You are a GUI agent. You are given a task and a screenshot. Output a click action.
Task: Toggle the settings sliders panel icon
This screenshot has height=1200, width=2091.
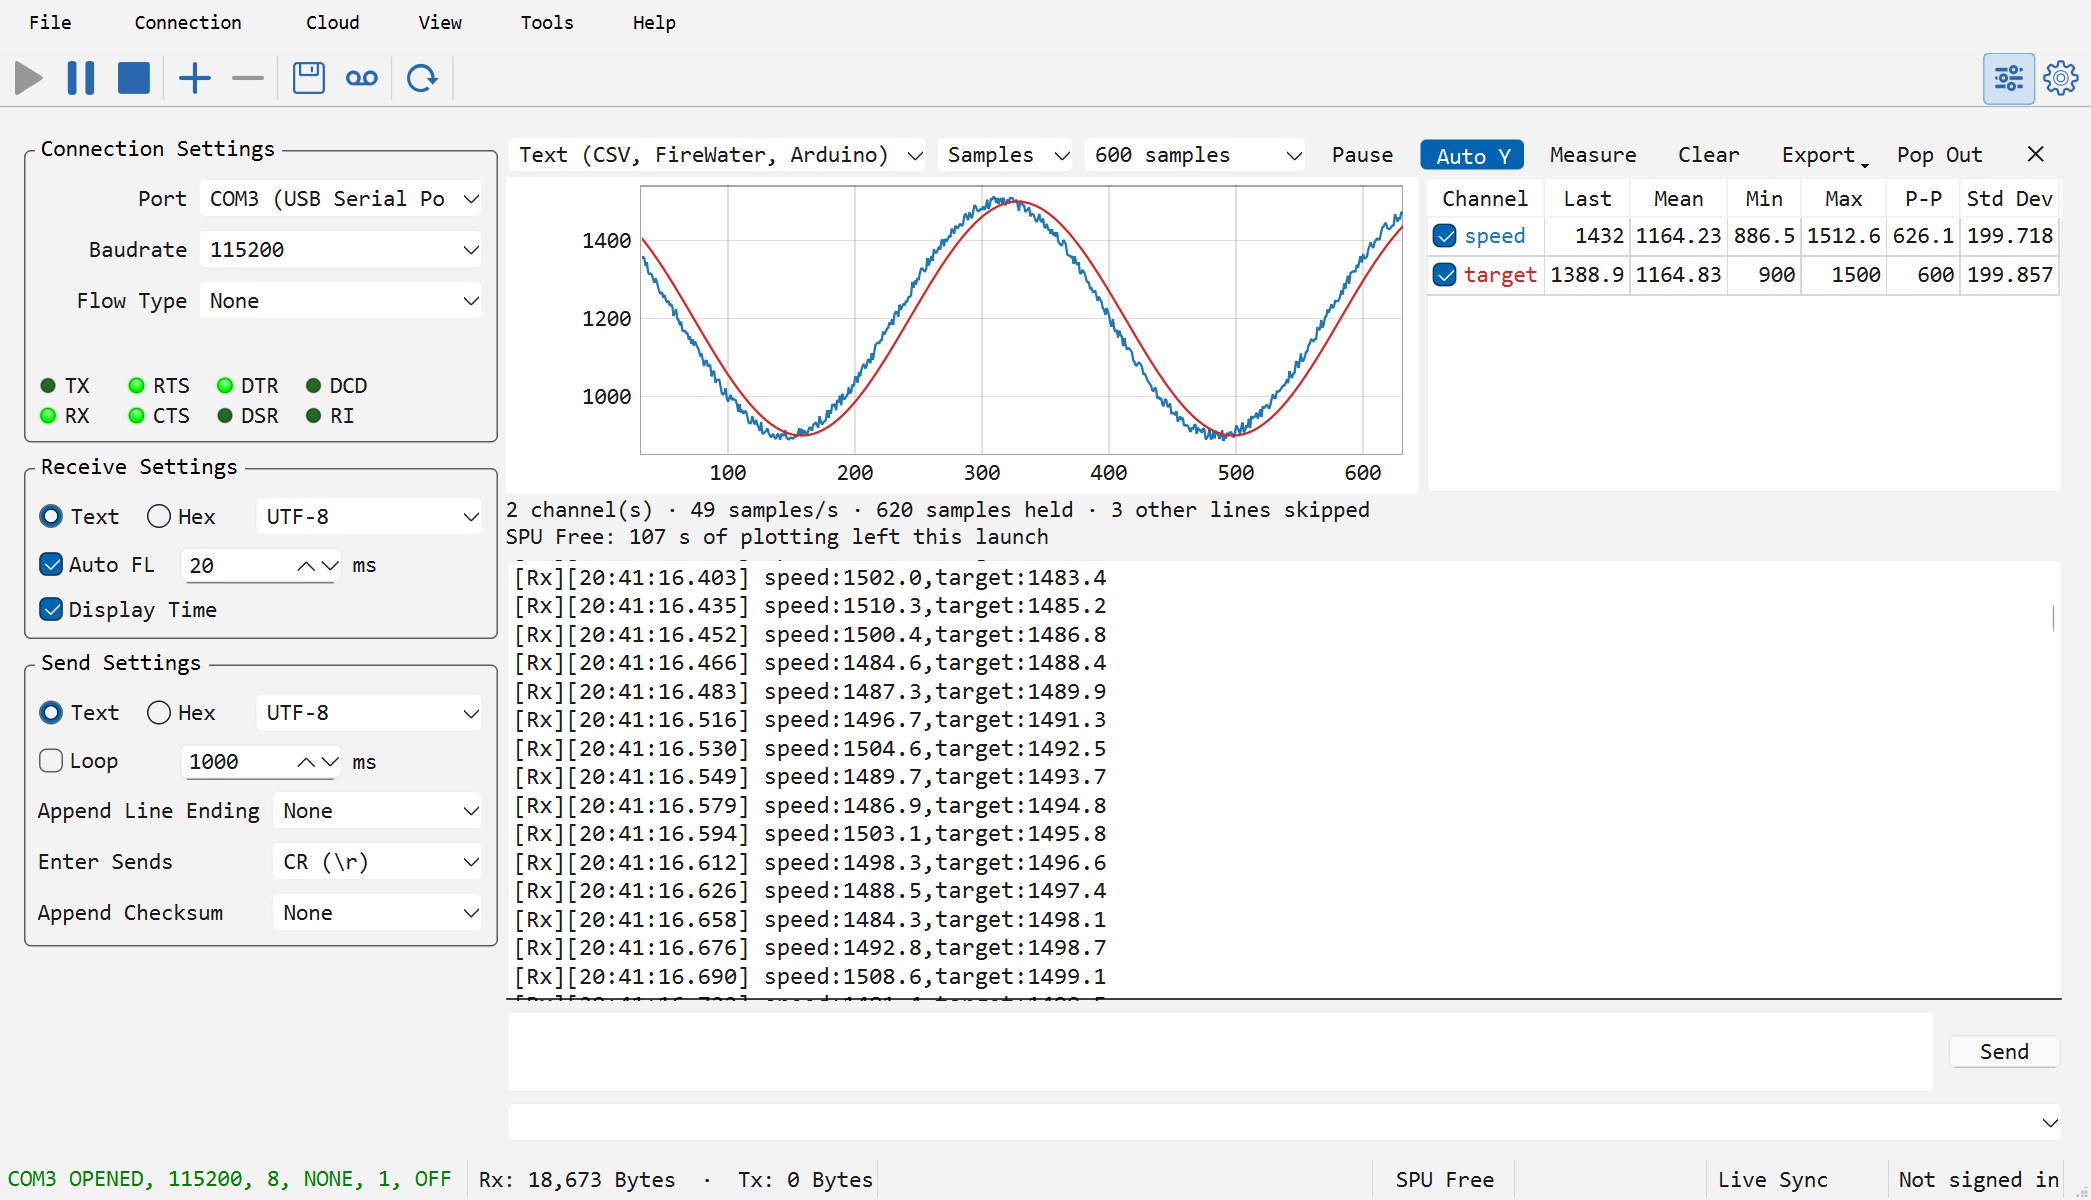click(2009, 78)
